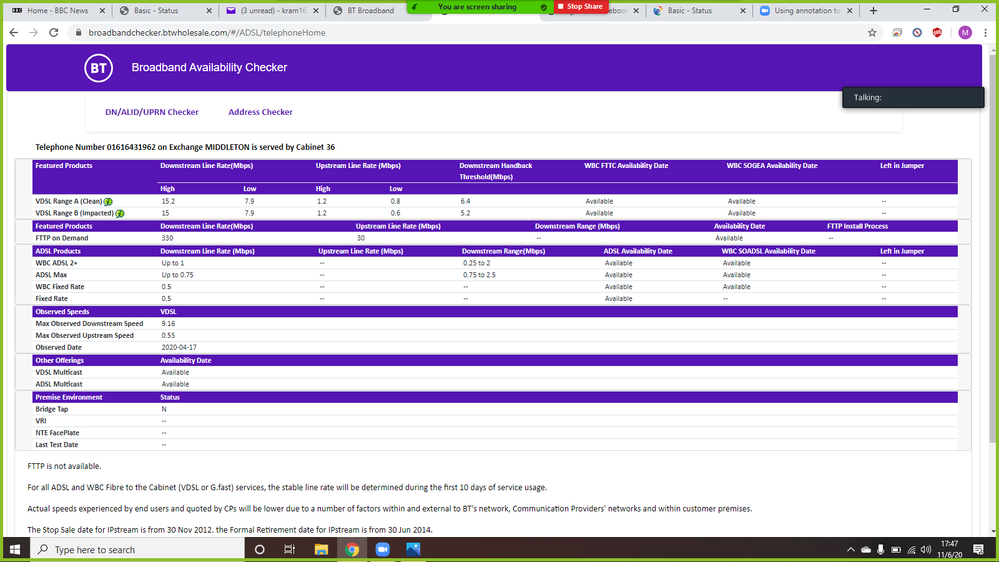This screenshot has width=999, height=562.
Task: Go back using the browser back arrow
Action: pos(14,32)
